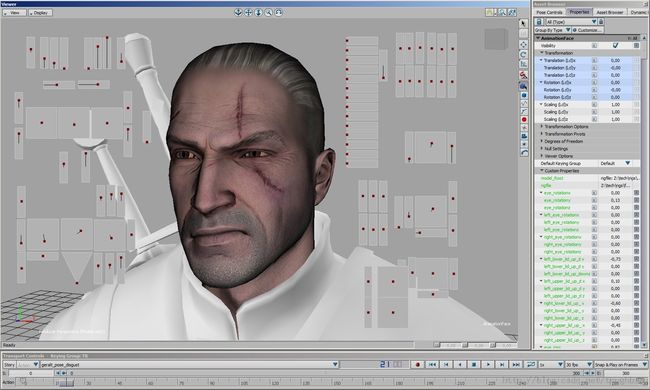Jump to the start of the take

[432, 364]
